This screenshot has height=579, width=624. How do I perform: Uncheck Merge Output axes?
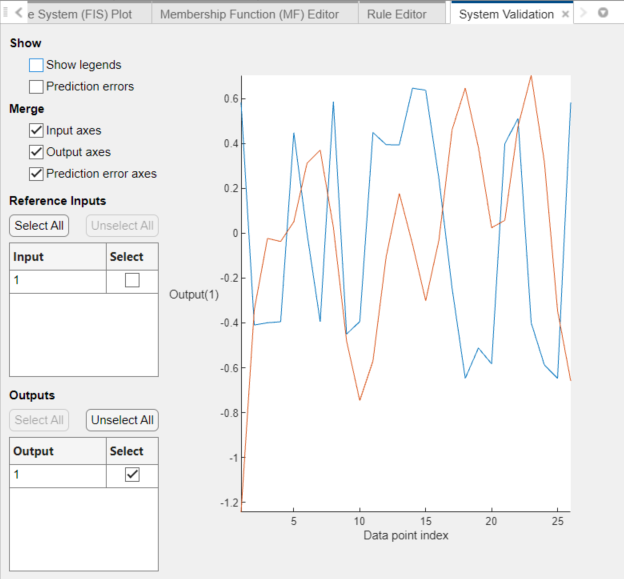[36, 152]
